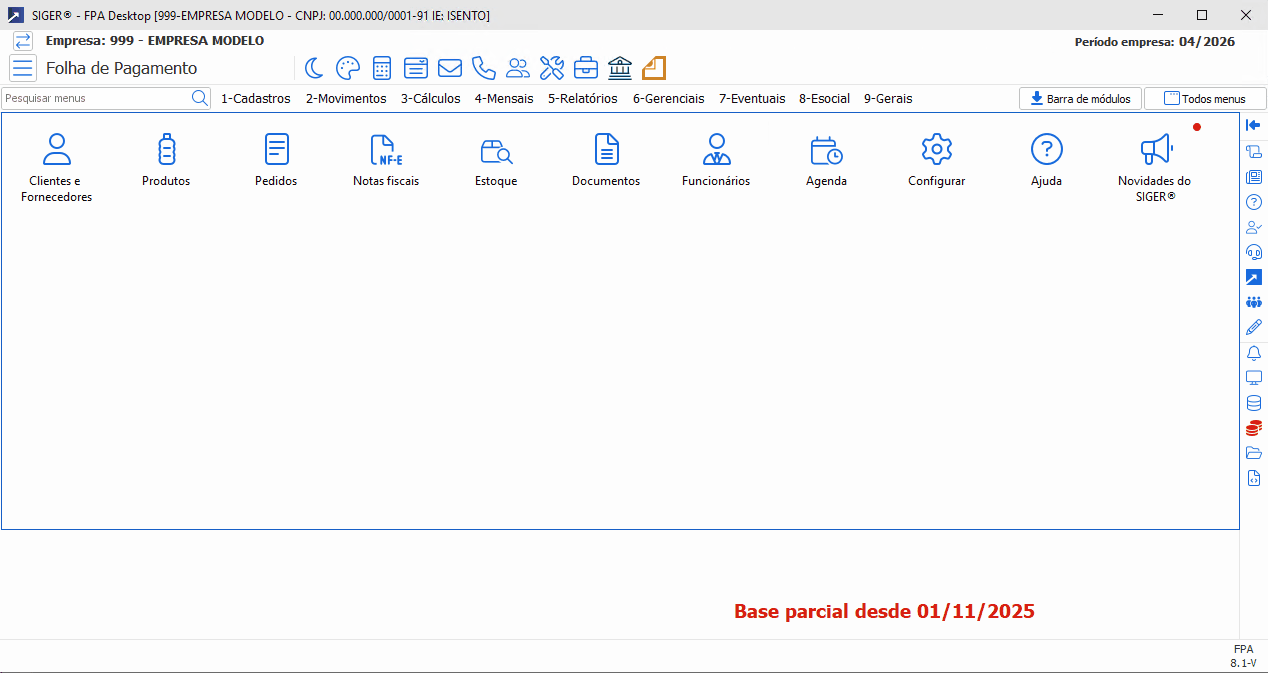This screenshot has height=673, width=1268.
Task: Open the color palette theme icon
Action: click(347, 68)
